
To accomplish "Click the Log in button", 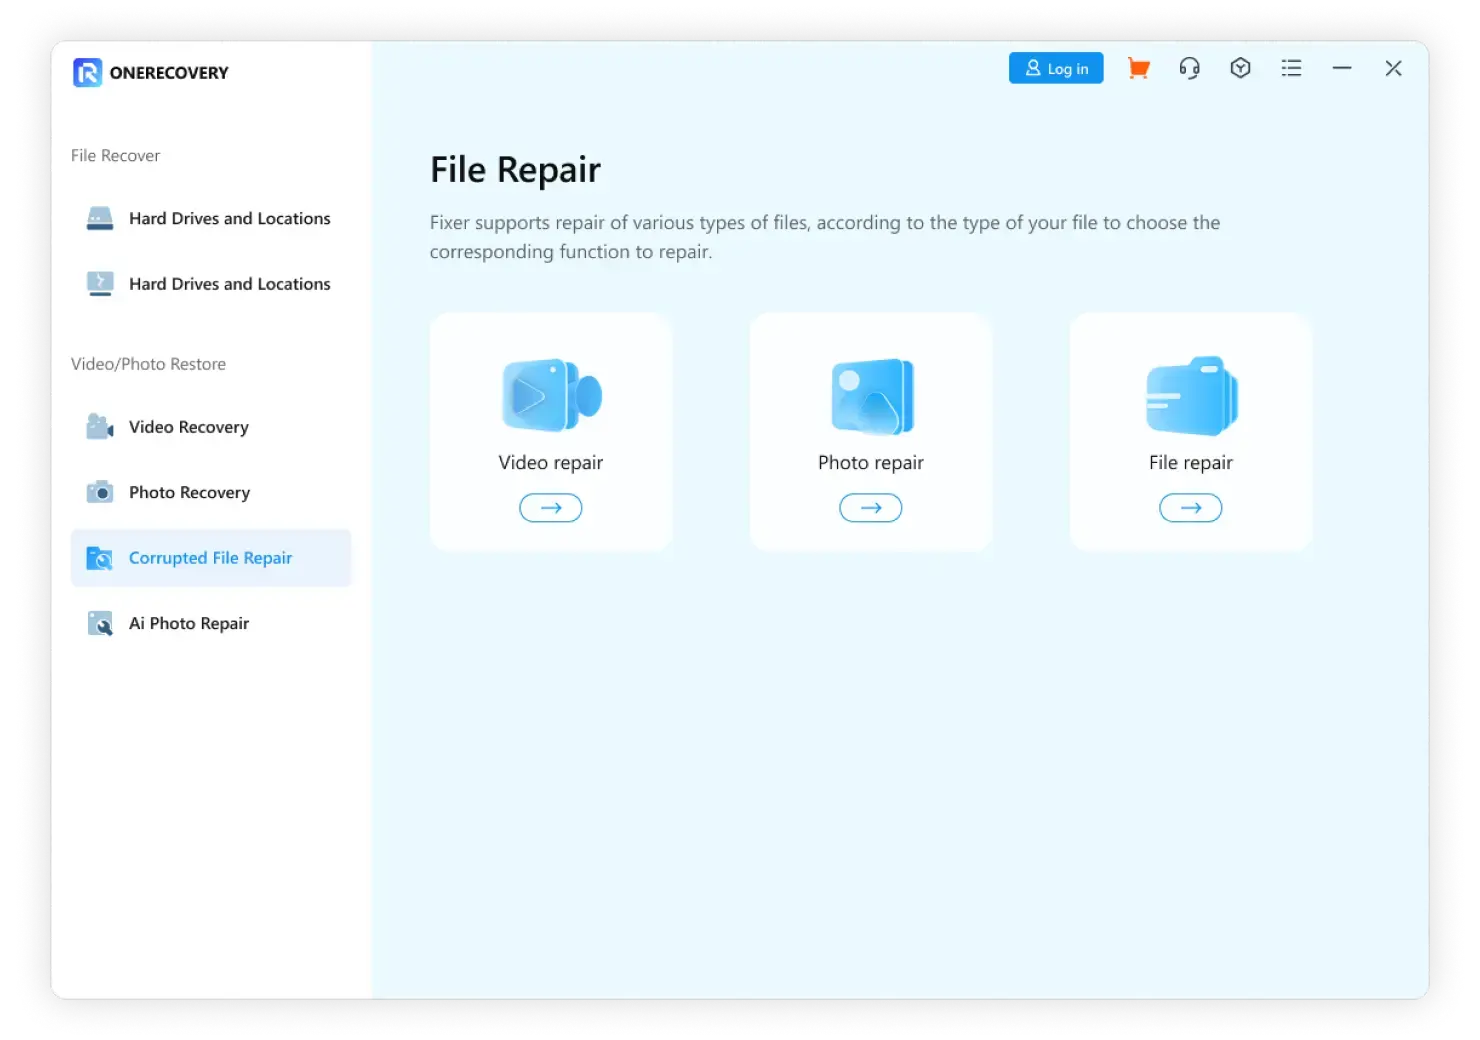I will (x=1055, y=68).
